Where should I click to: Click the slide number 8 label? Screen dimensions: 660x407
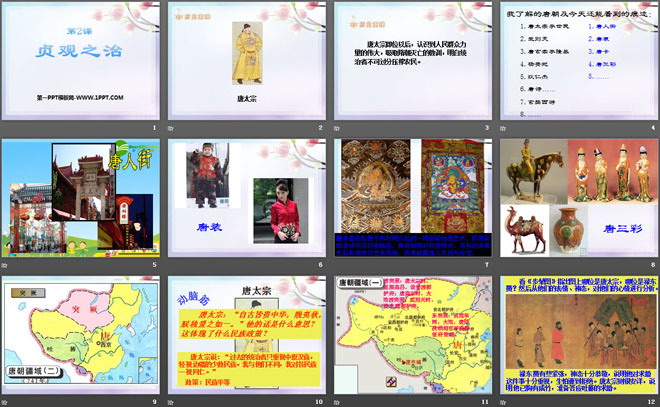(653, 265)
